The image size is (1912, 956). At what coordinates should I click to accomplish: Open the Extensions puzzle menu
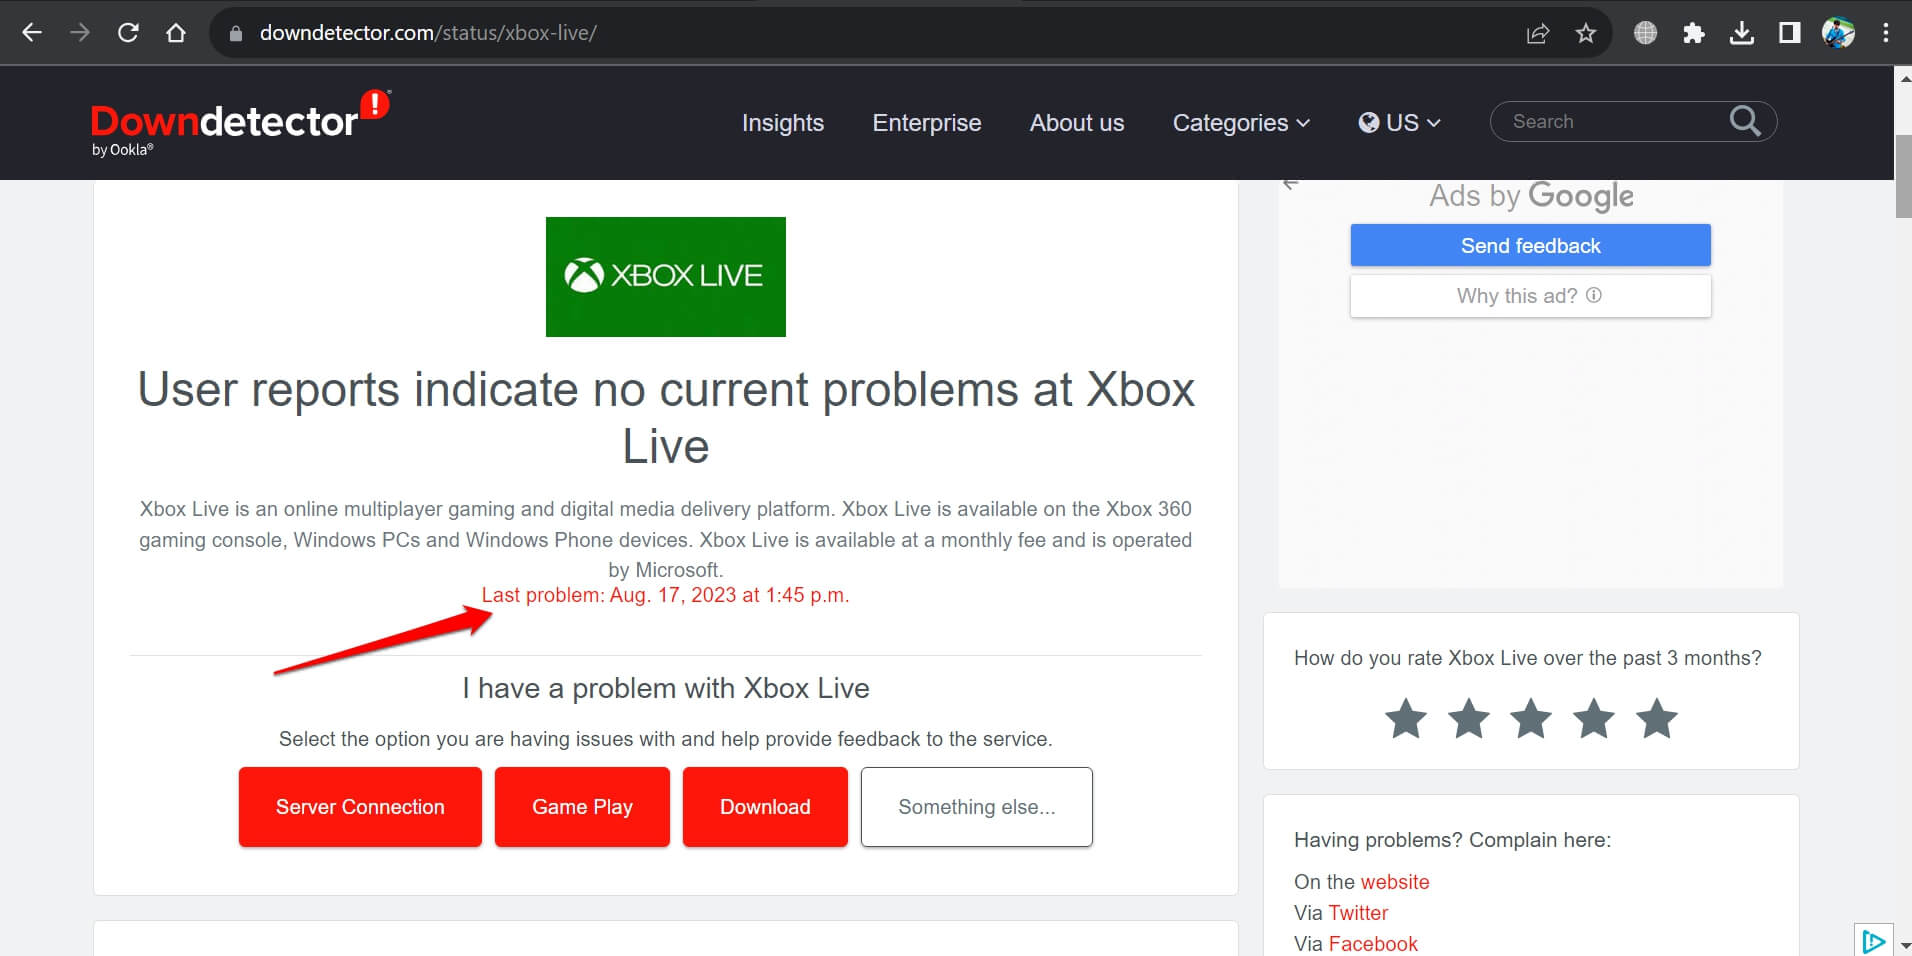1693,33
